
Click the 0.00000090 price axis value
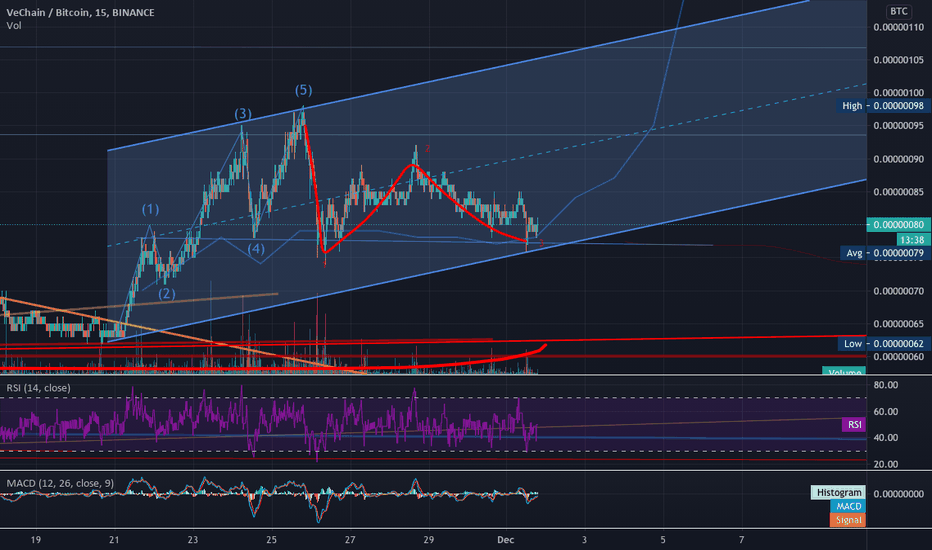click(899, 159)
